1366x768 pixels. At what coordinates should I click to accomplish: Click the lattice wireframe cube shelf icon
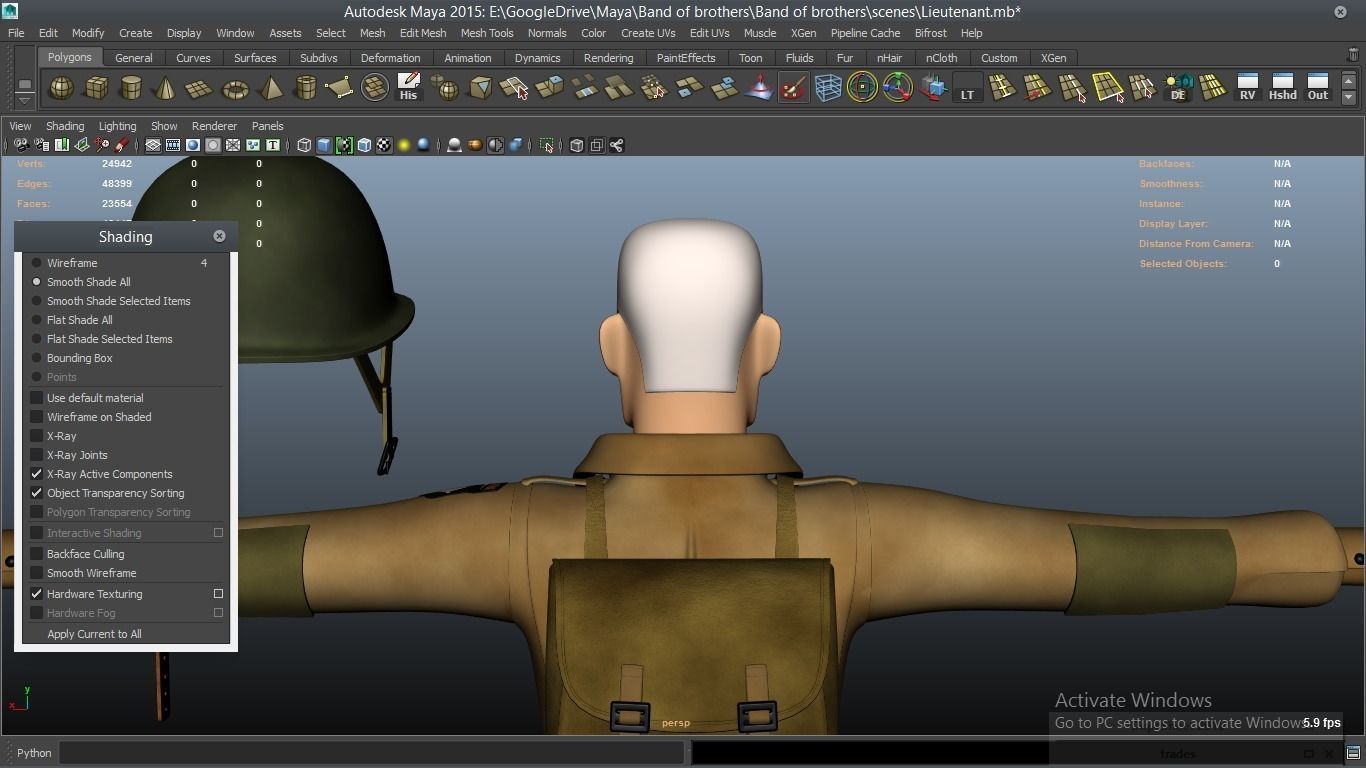(x=828, y=88)
